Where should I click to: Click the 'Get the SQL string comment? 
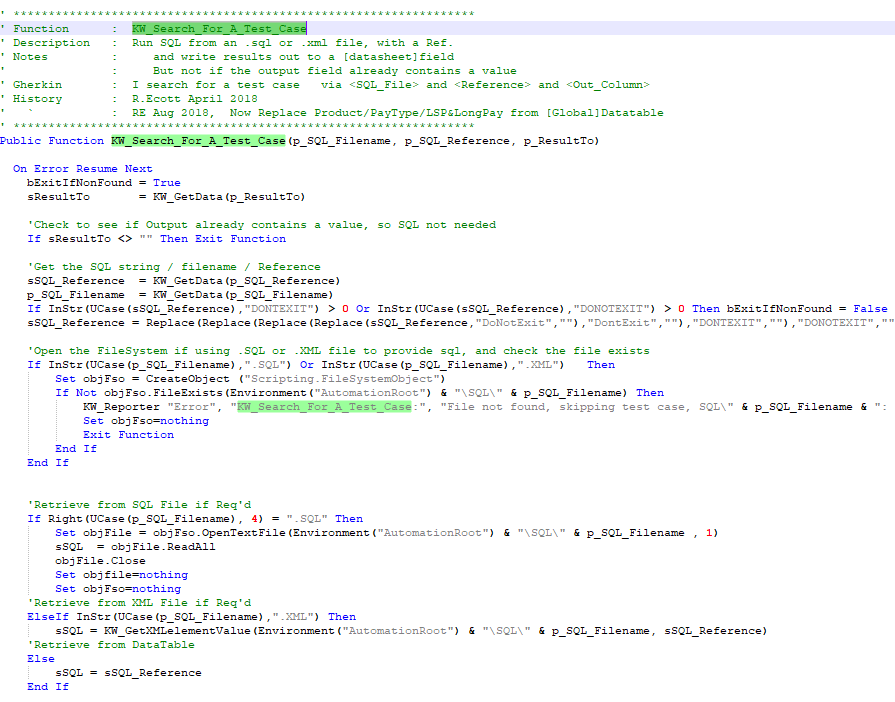click(174, 267)
